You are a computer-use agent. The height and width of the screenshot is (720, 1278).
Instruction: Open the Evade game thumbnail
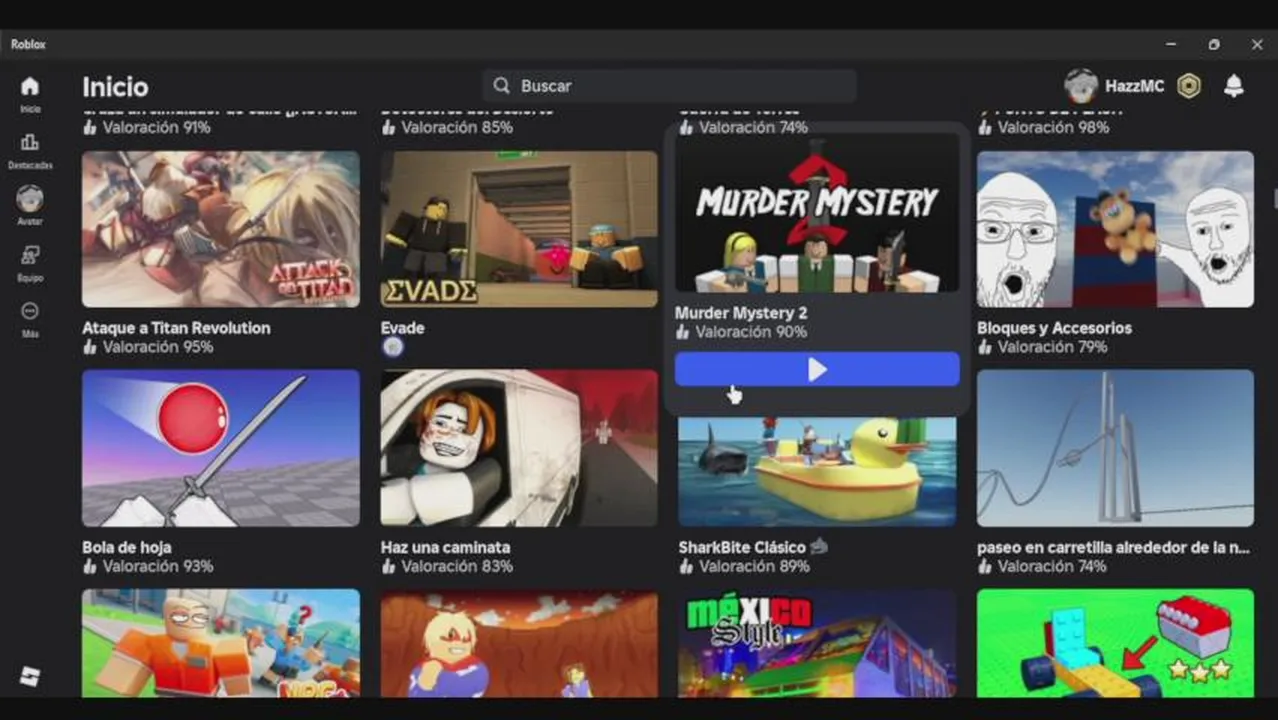pos(519,229)
